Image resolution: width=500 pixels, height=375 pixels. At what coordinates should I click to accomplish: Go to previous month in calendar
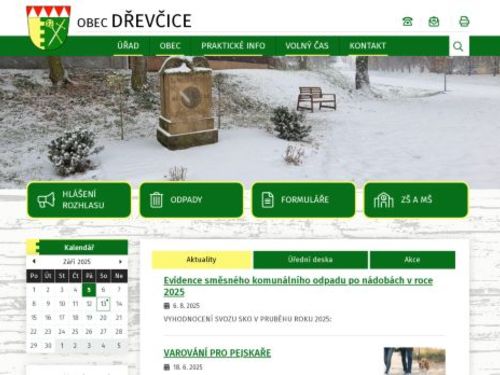(x=34, y=261)
